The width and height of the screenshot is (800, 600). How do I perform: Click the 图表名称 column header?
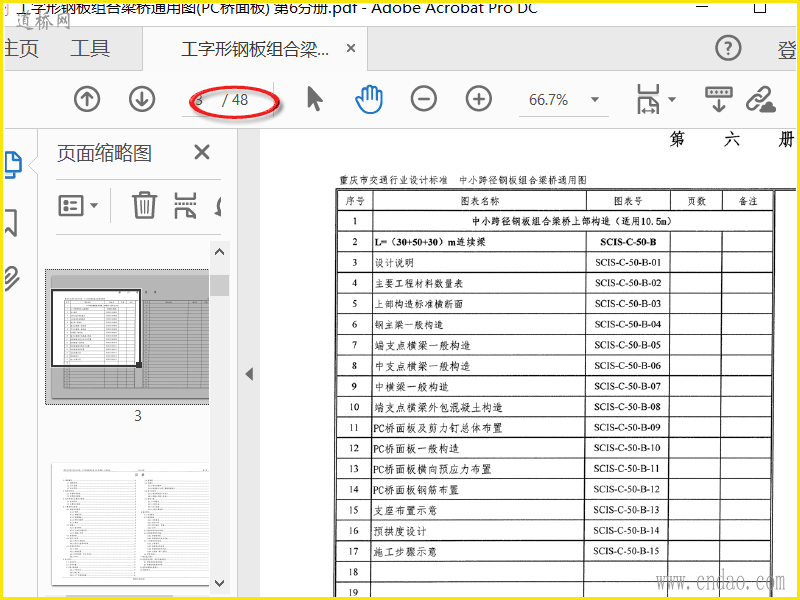(x=480, y=201)
